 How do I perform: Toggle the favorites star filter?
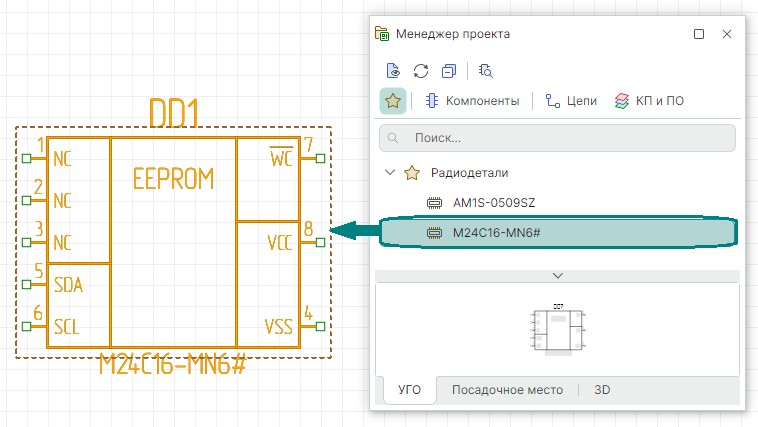(x=393, y=101)
